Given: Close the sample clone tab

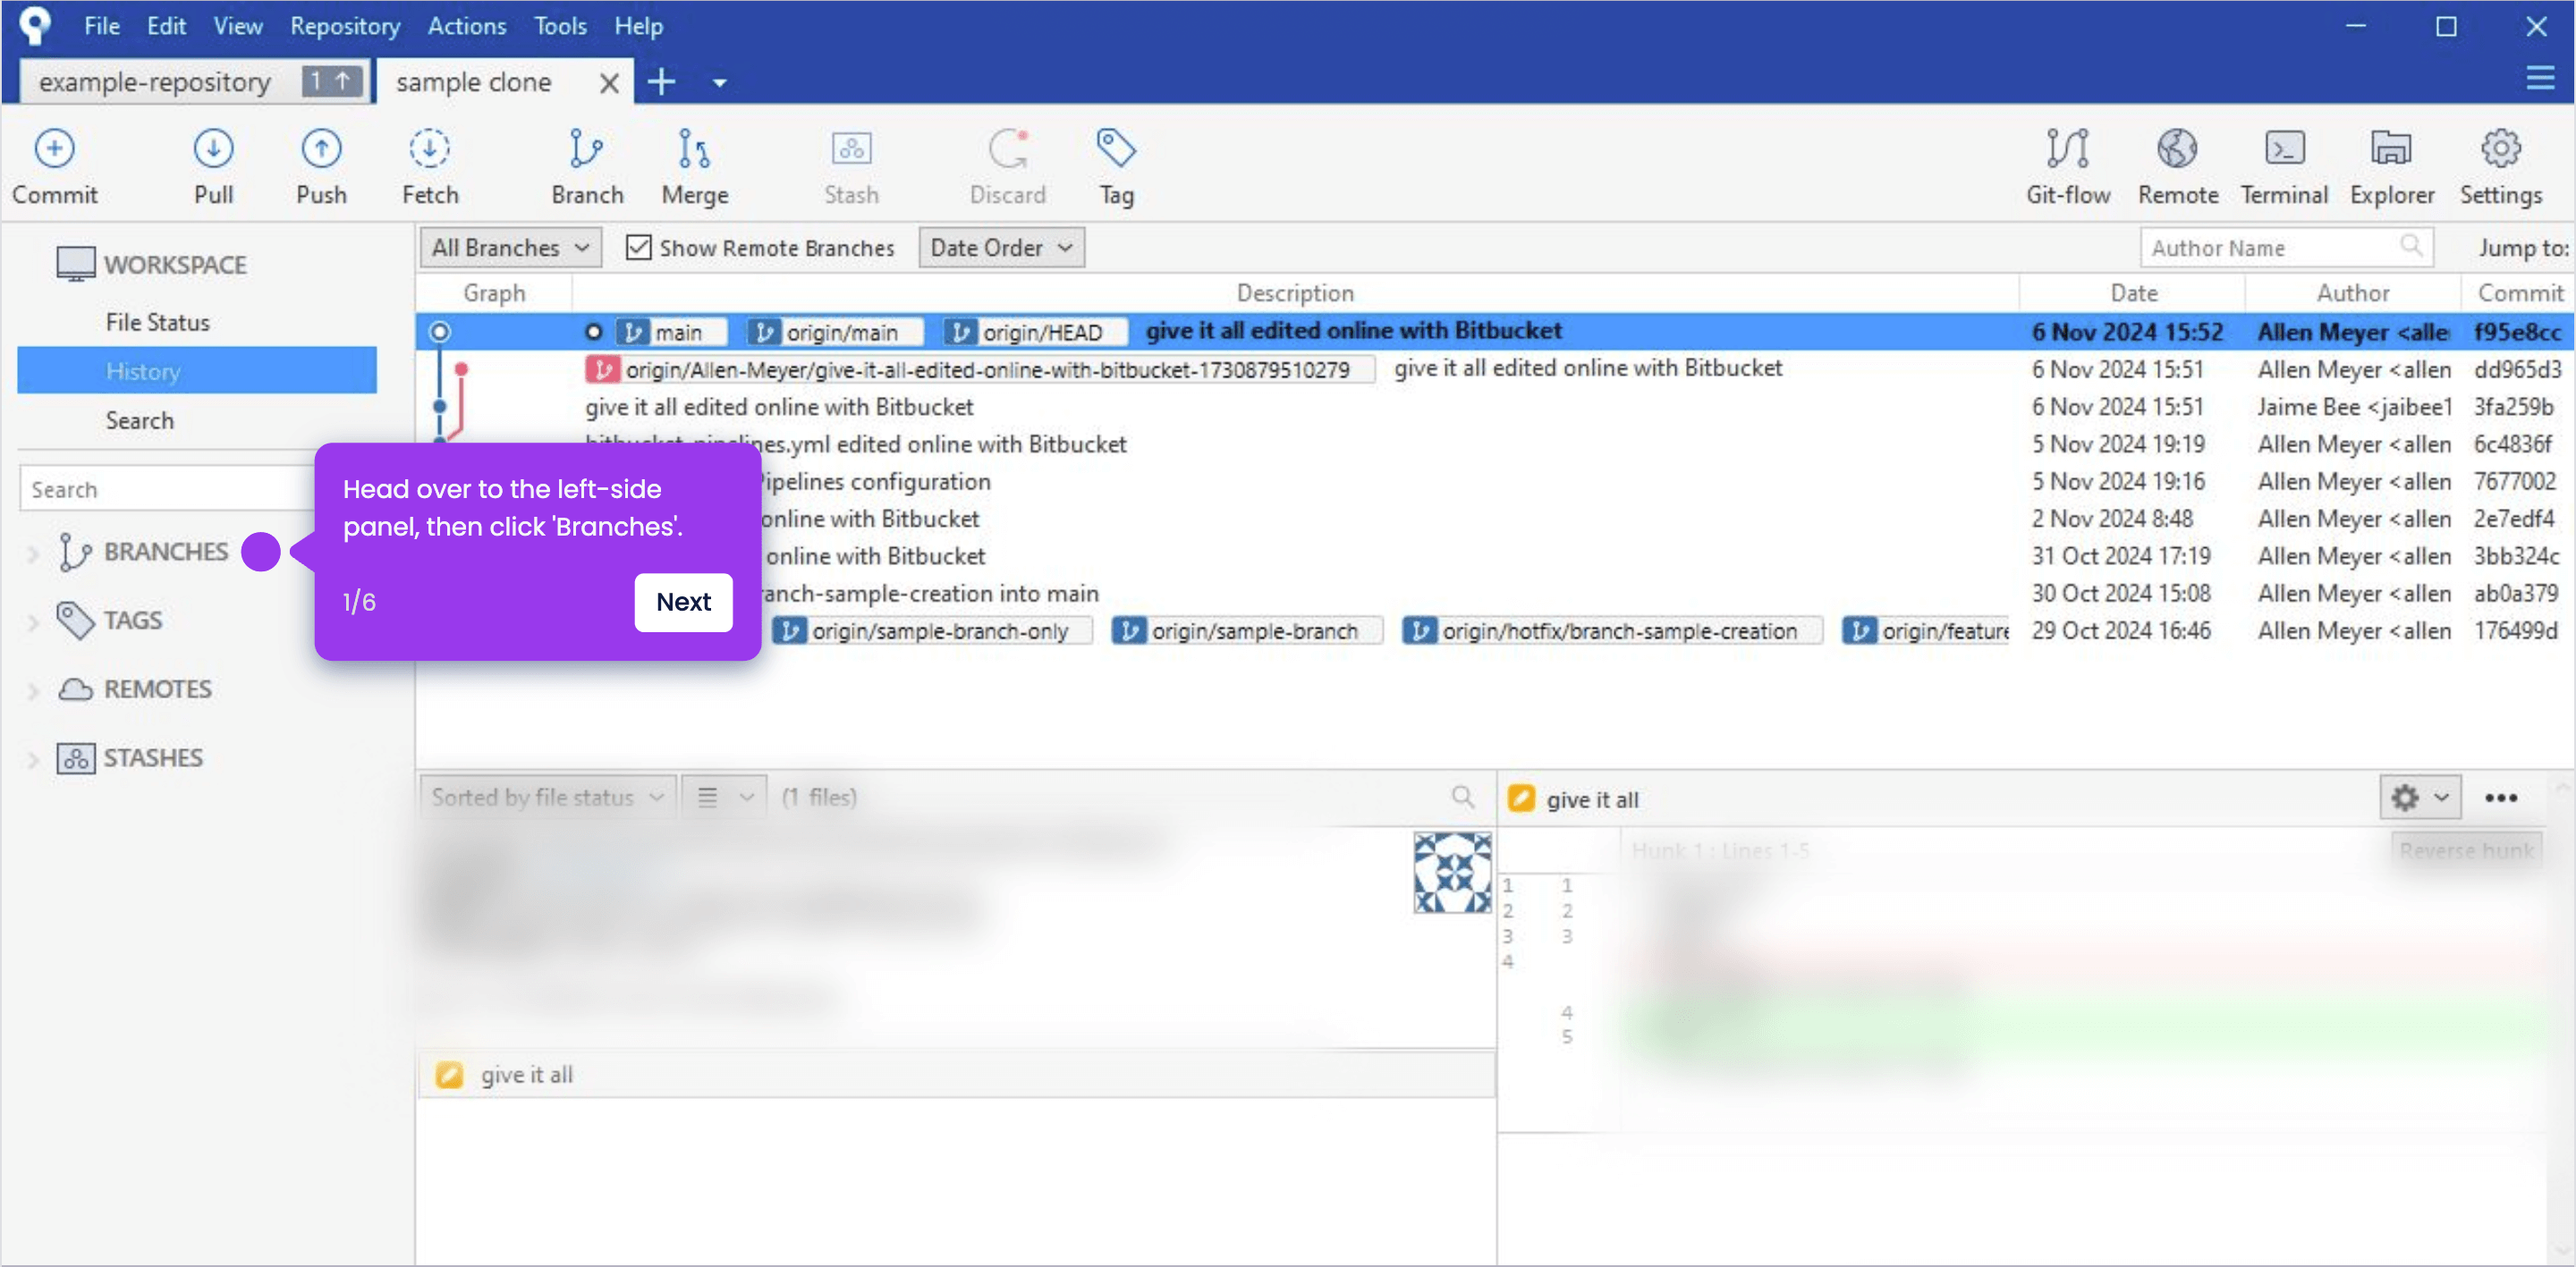Looking at the screenshot, I should click(x=609, y=83).
